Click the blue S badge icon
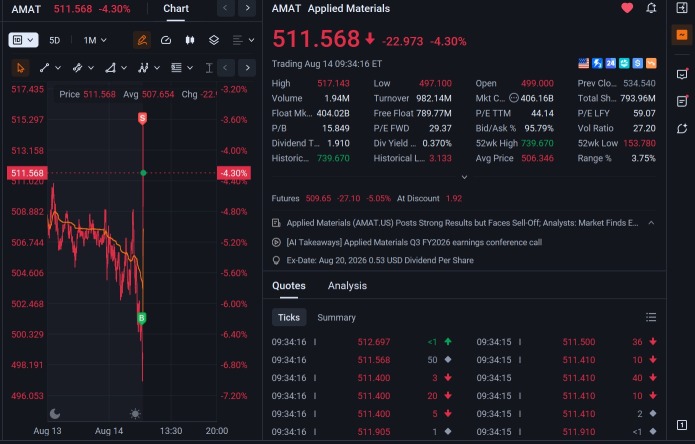This screenshot has height=444, width=695. [637, 63]
